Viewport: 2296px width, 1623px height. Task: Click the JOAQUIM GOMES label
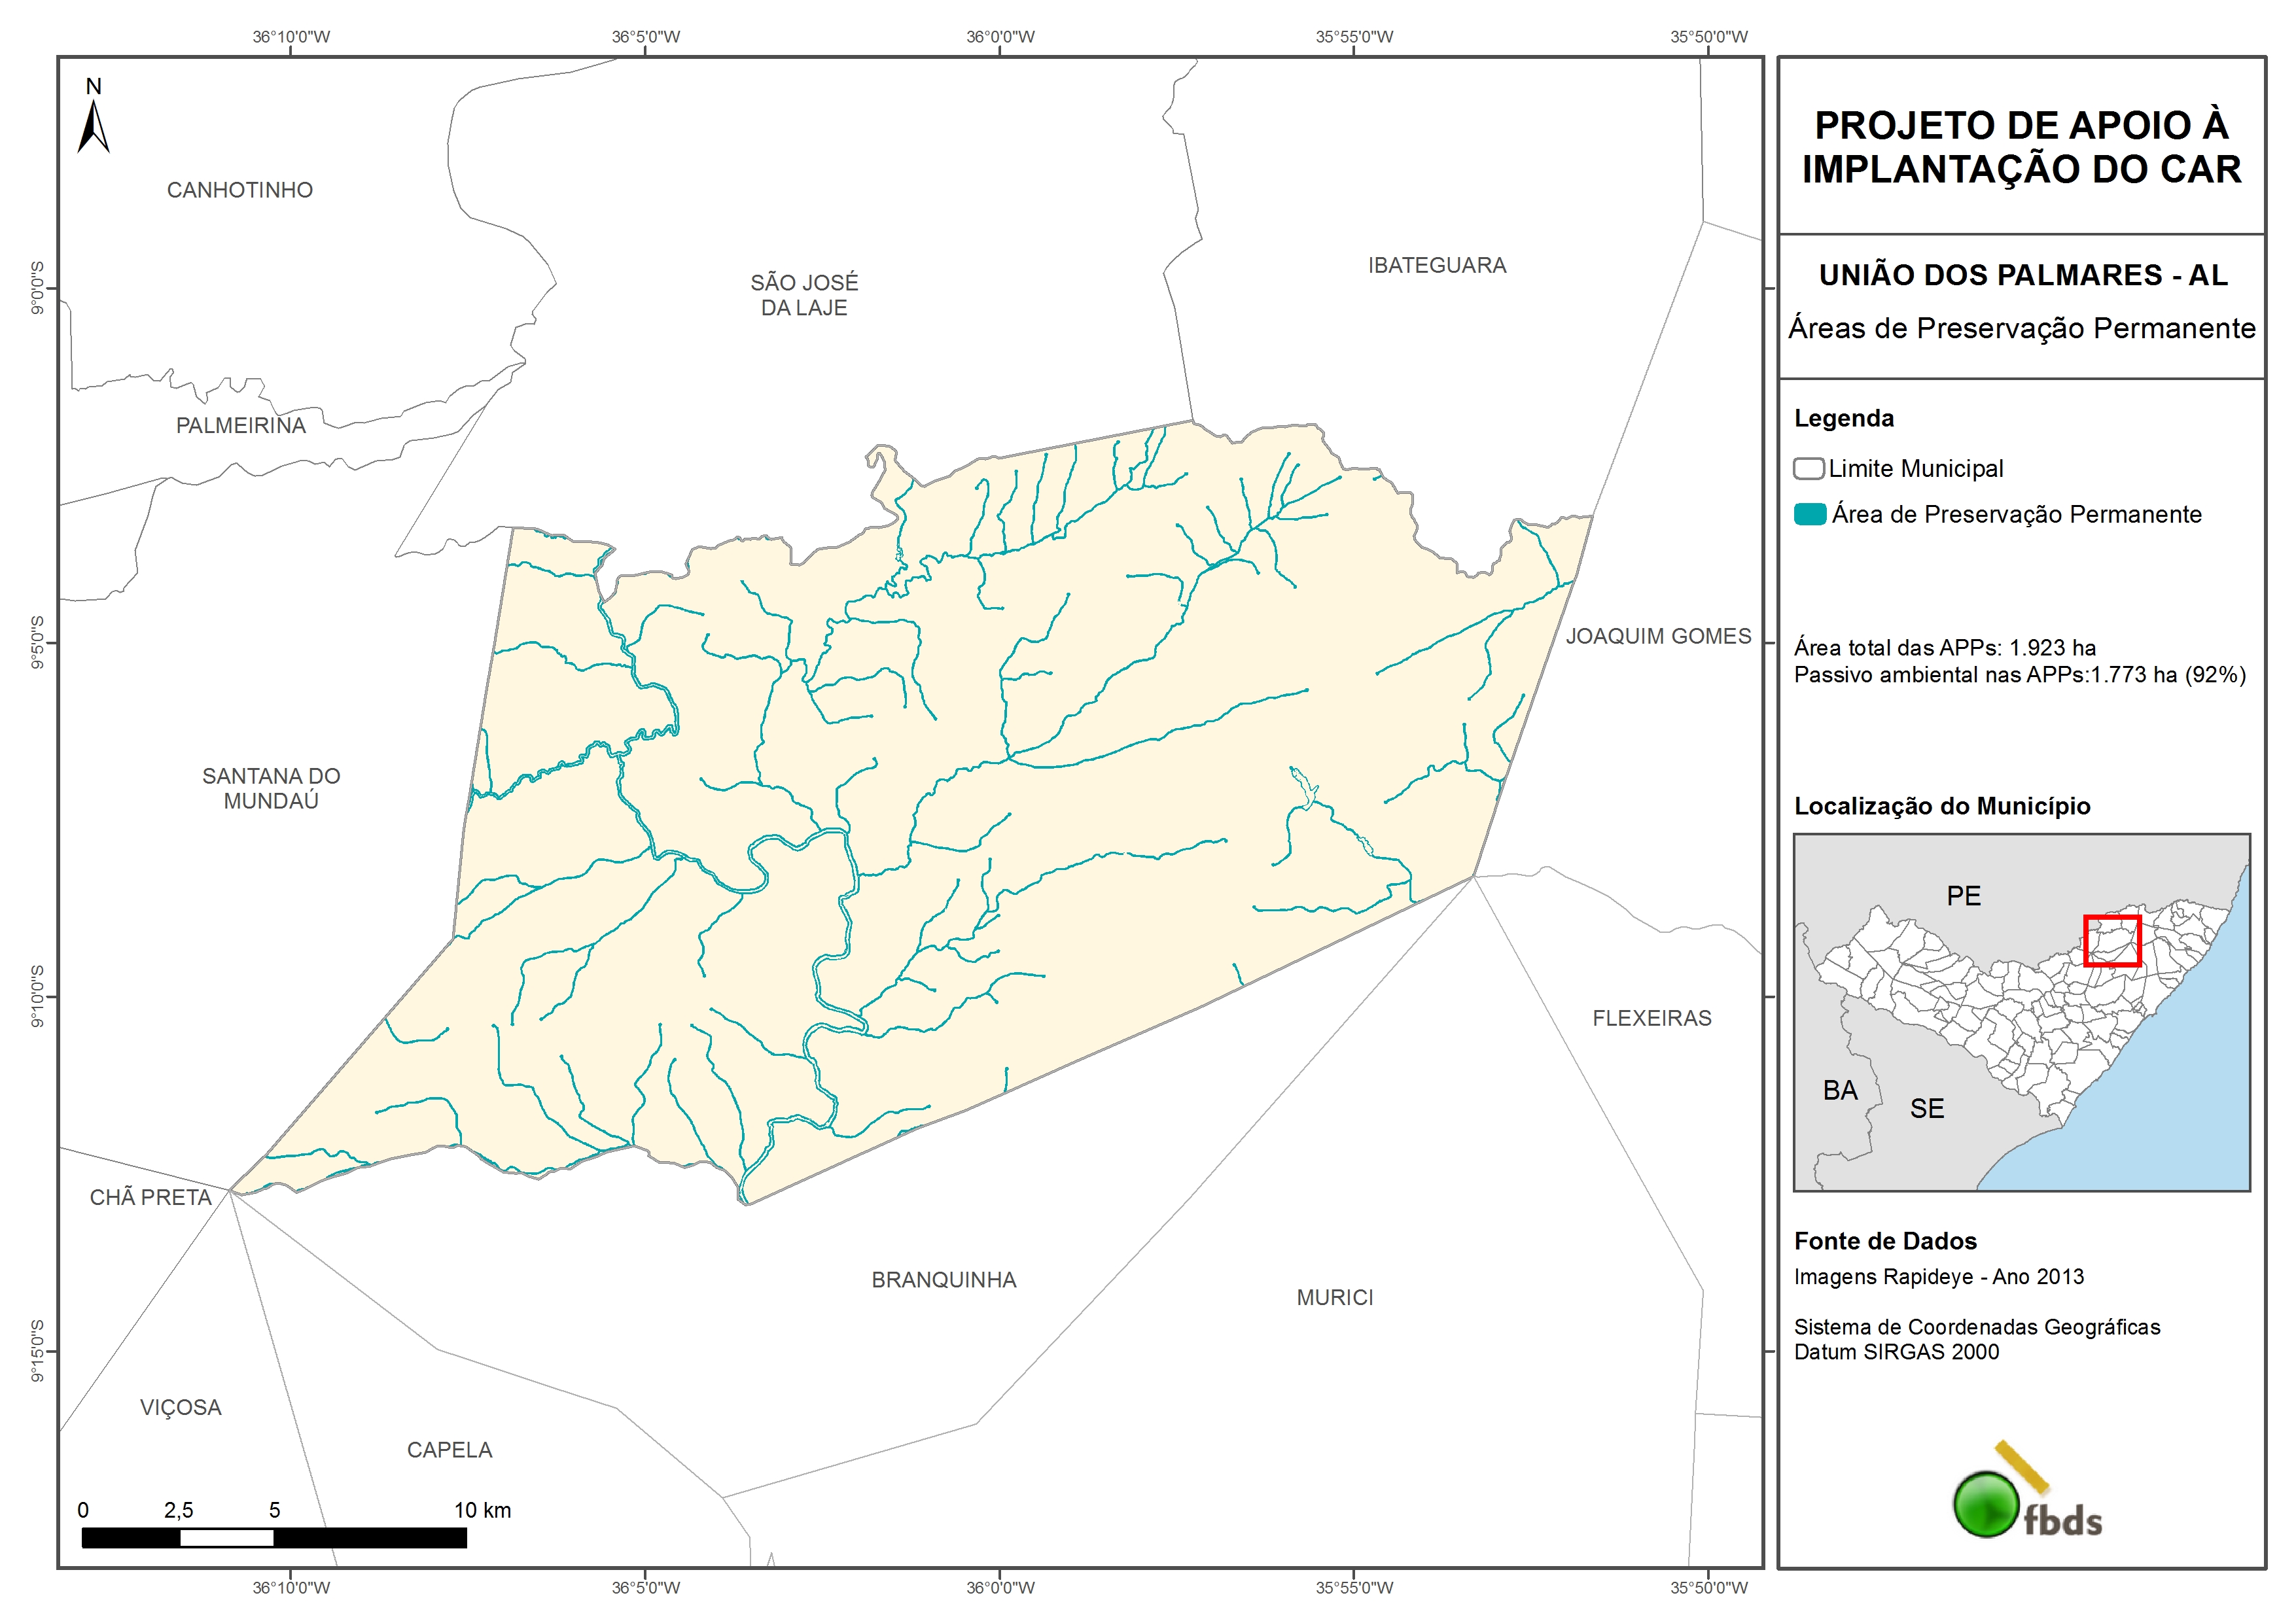[1658, 636]
